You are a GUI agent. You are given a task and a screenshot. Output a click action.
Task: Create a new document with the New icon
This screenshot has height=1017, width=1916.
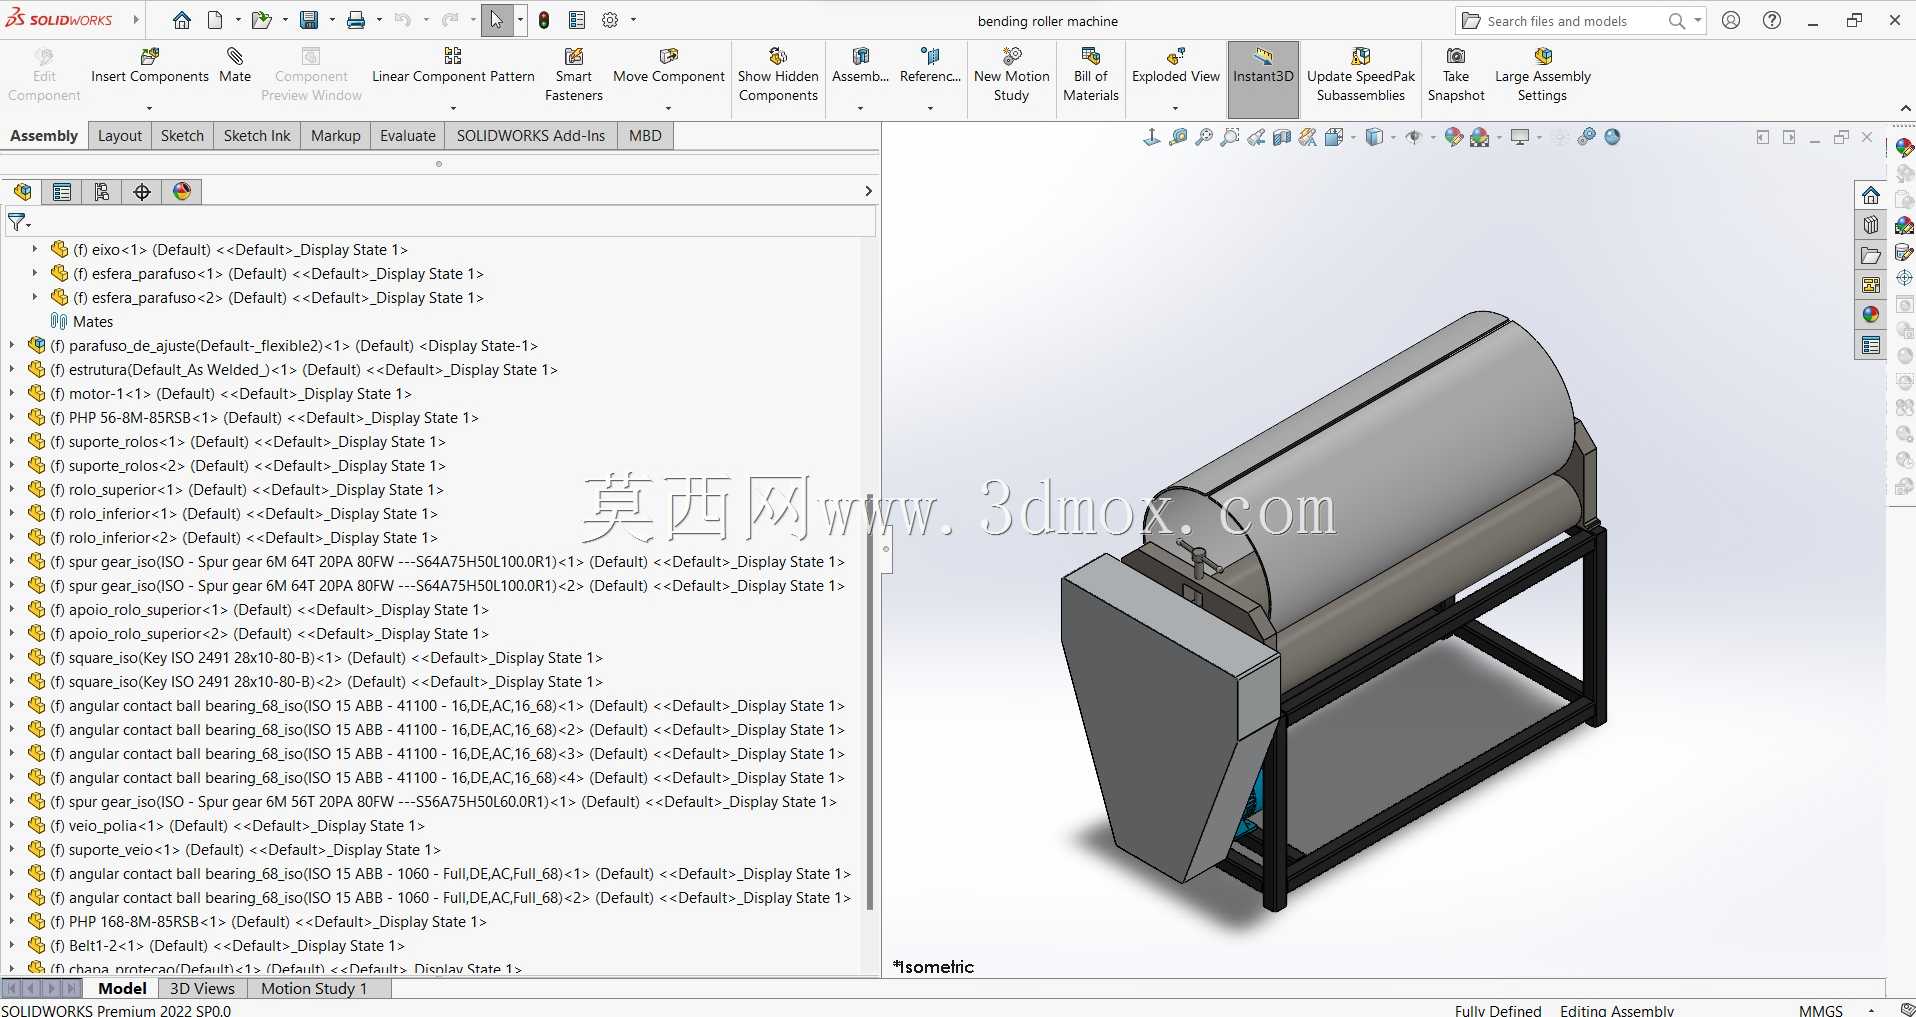pyautogui.click(x=215, y=20)
